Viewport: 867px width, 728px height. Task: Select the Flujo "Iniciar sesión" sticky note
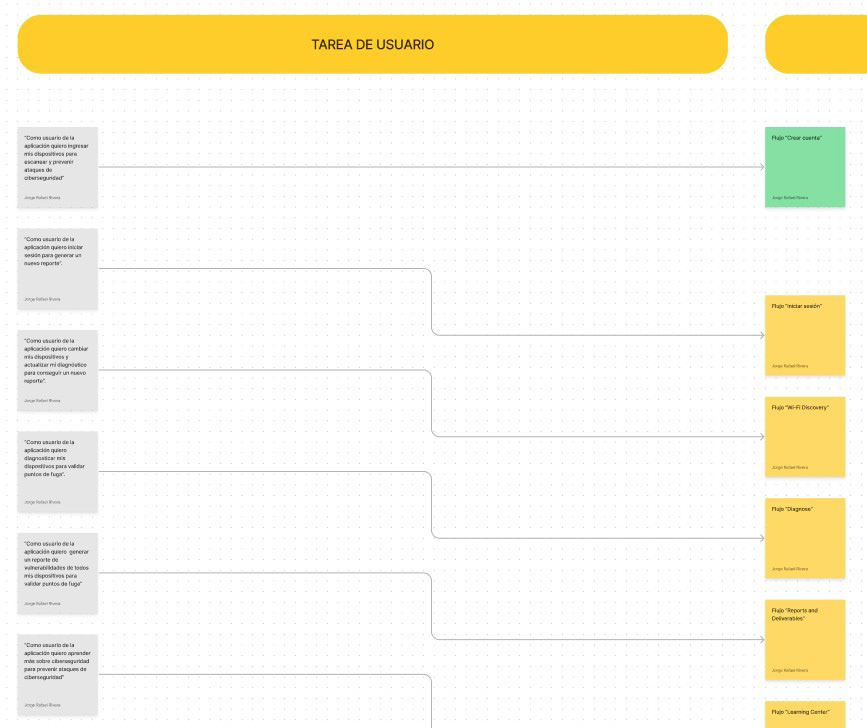(805, 336)
